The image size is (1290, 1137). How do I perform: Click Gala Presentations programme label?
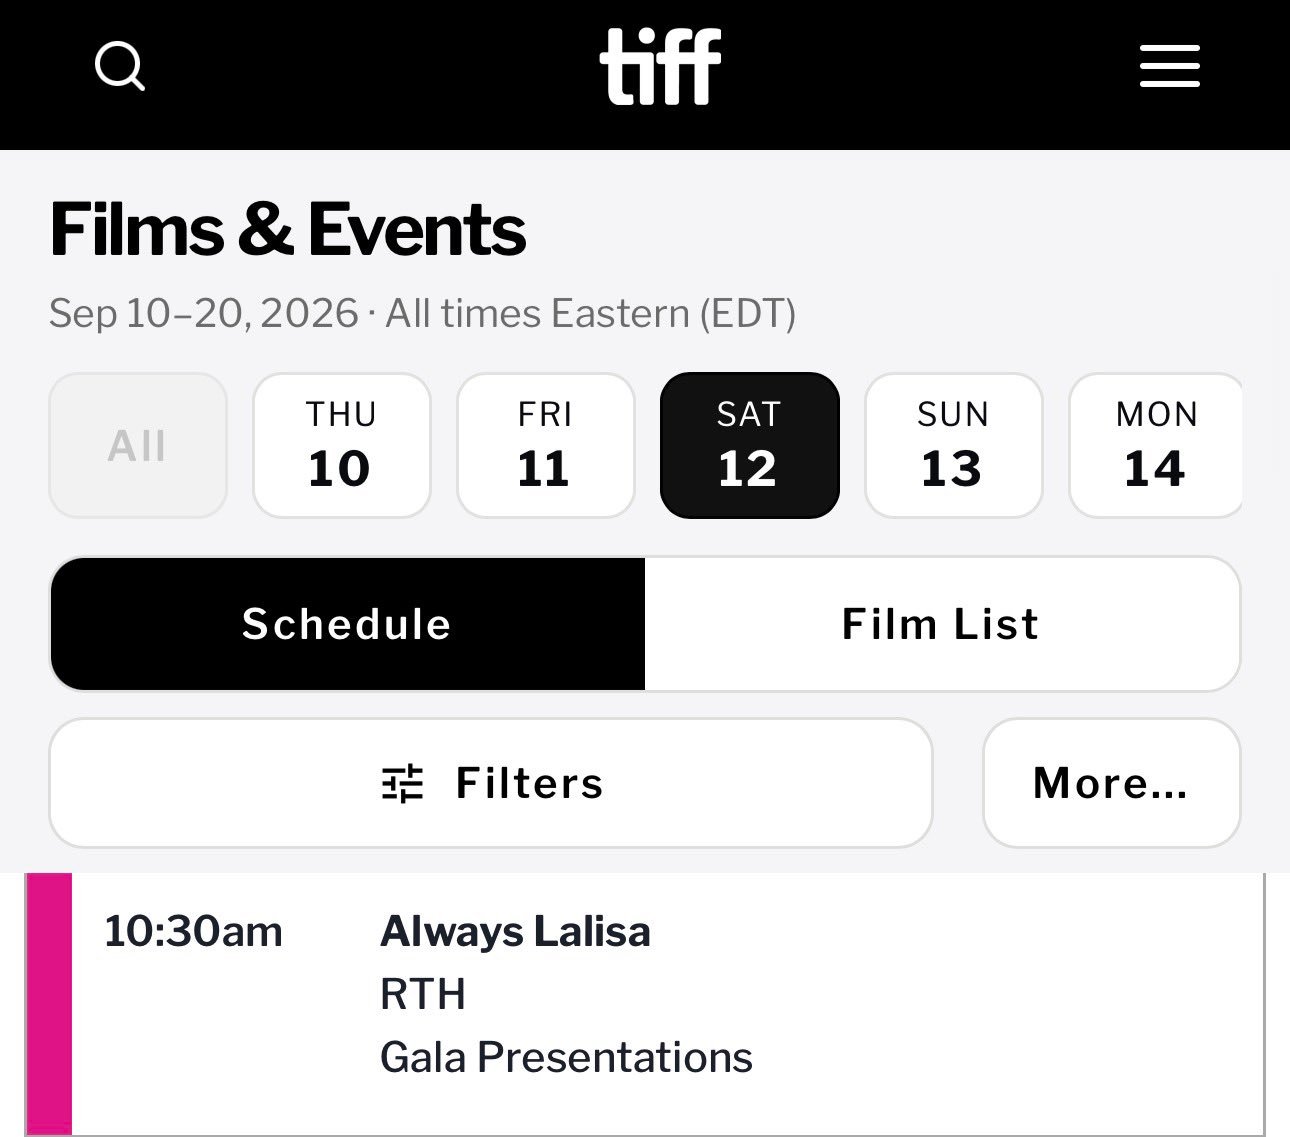point(566,1058)
